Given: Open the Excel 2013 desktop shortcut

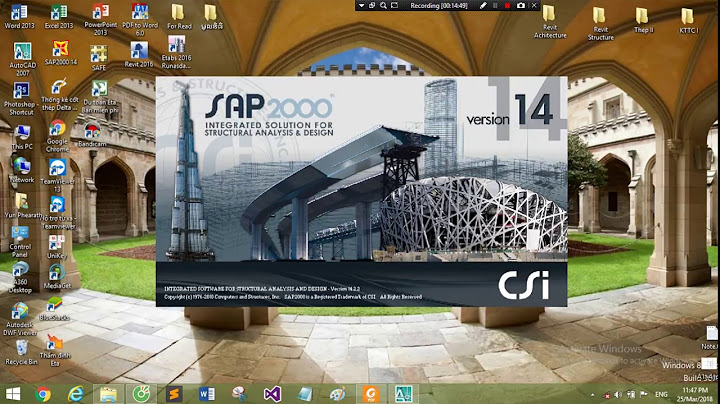Looking at the screenshot, I should tap(59, 17).
